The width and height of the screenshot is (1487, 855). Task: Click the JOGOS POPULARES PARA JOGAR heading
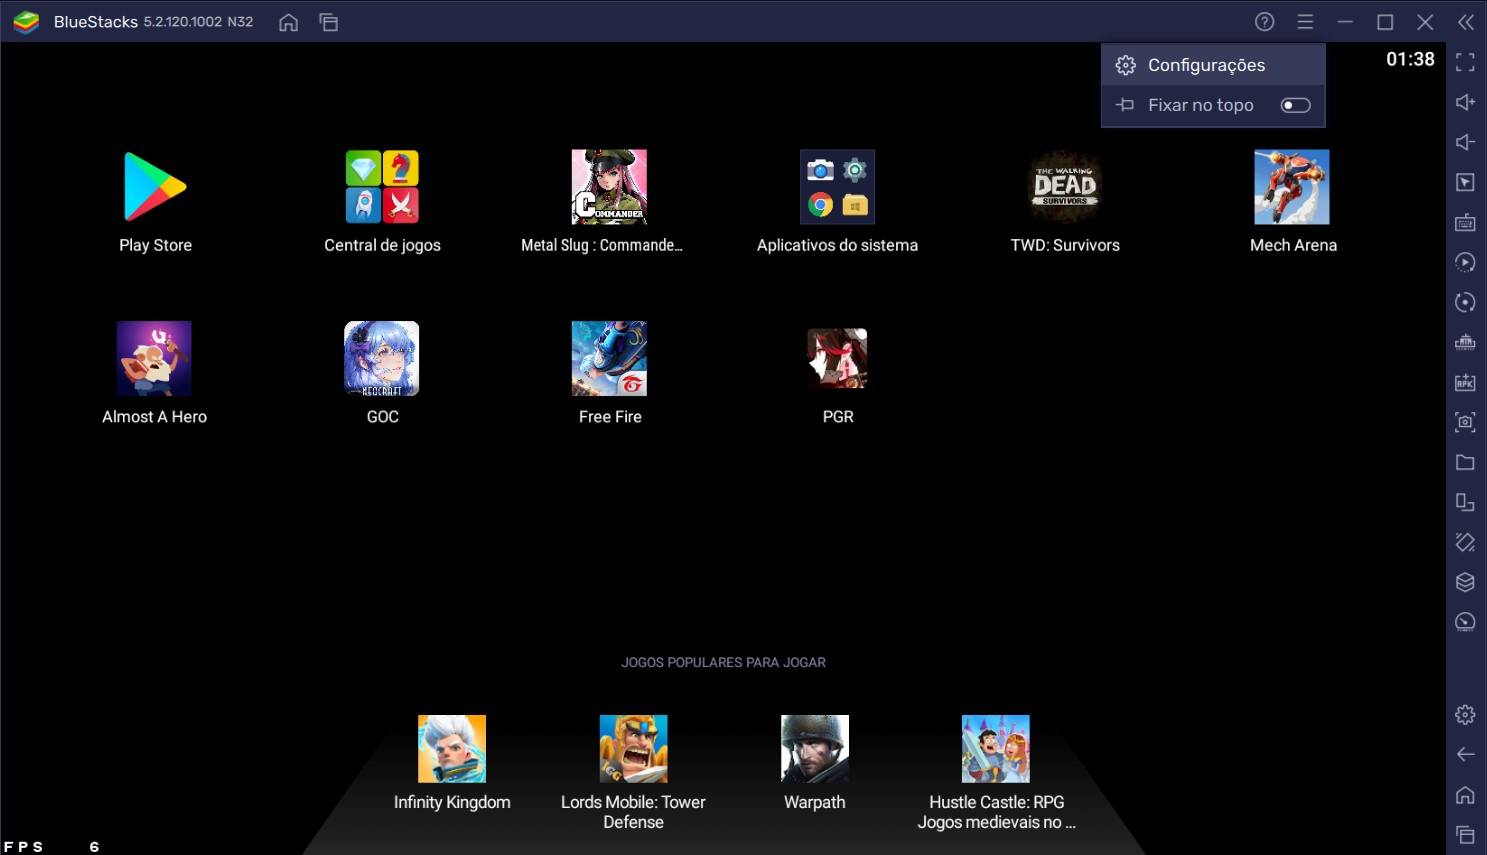pos(723,662)
